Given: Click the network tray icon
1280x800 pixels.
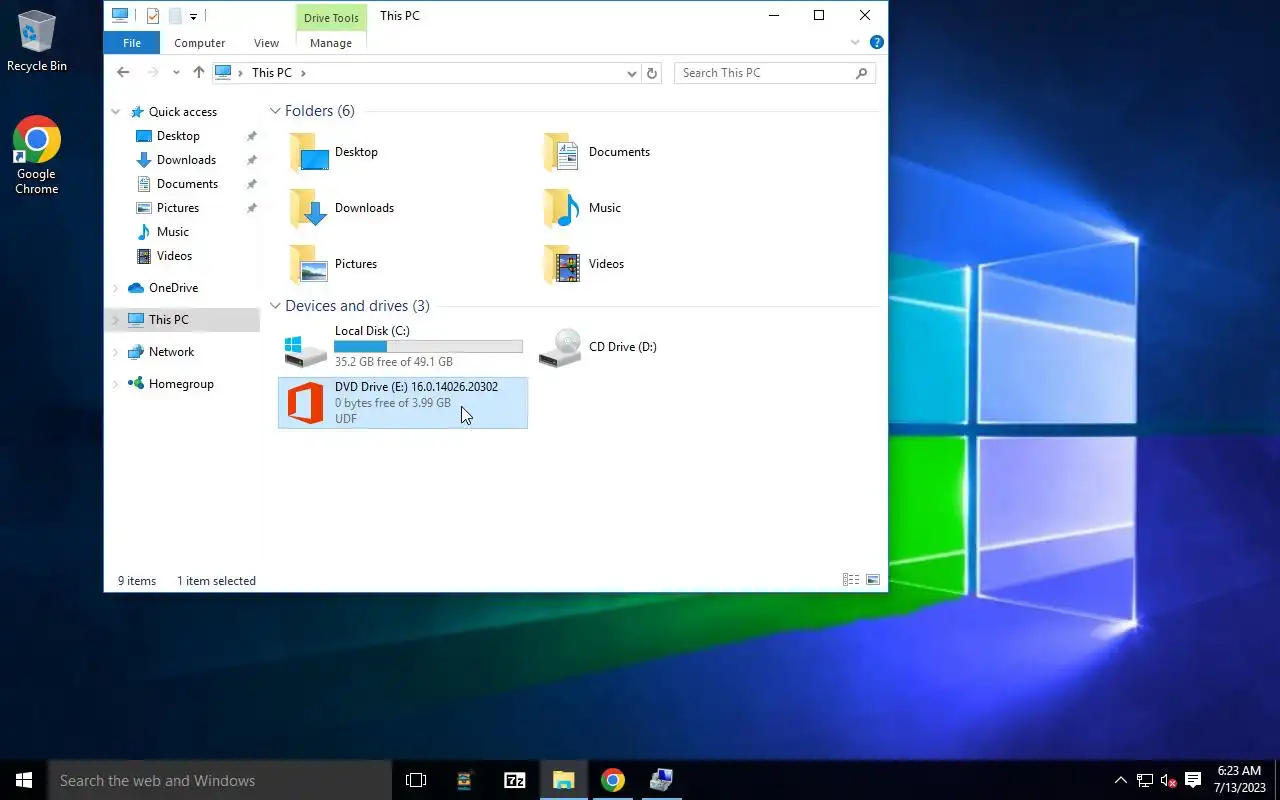Looking at the screenshot, I should tap(1145, 780).
